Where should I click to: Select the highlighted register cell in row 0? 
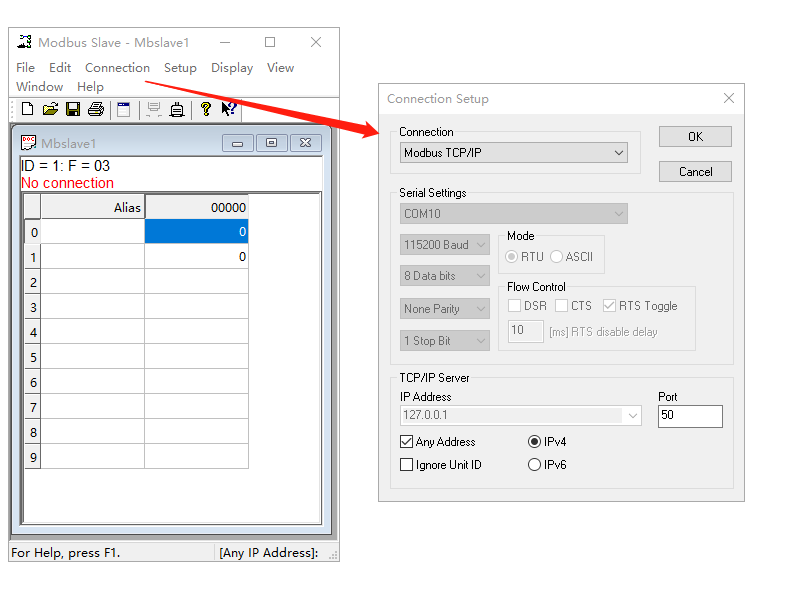click(196, 232)
